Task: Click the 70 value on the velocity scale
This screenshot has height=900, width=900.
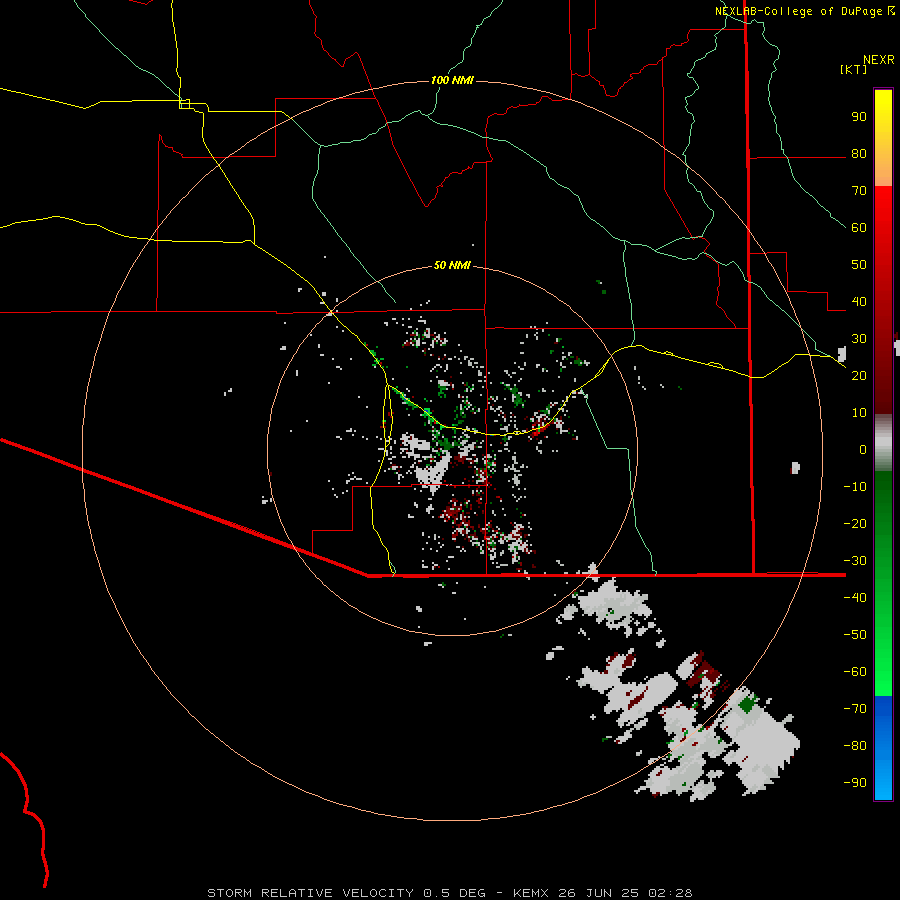Action: click(x=859, y=191)
